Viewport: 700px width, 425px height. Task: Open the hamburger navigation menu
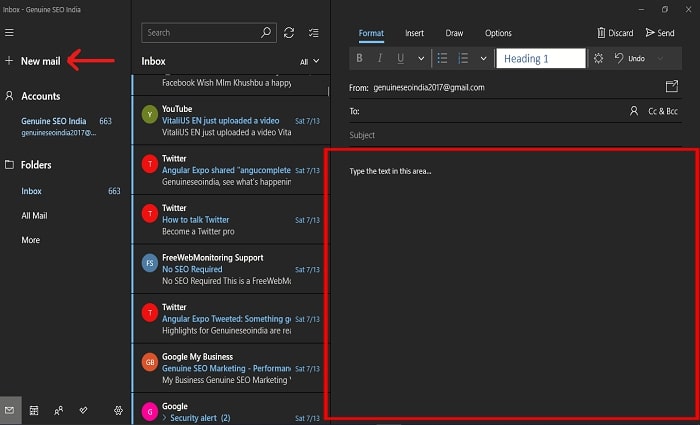click(9, 33)
